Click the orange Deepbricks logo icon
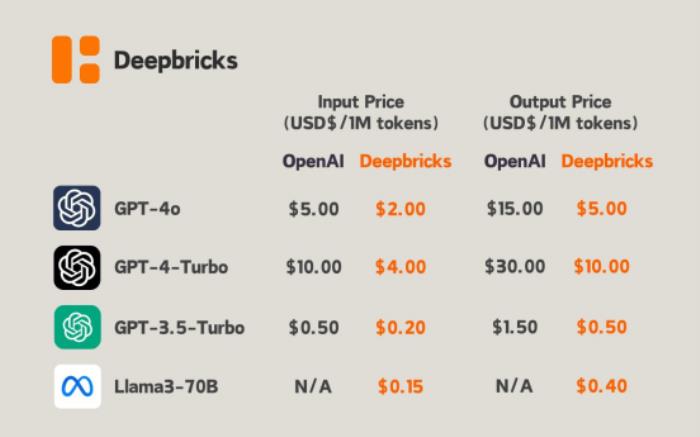 coord(76,59)
